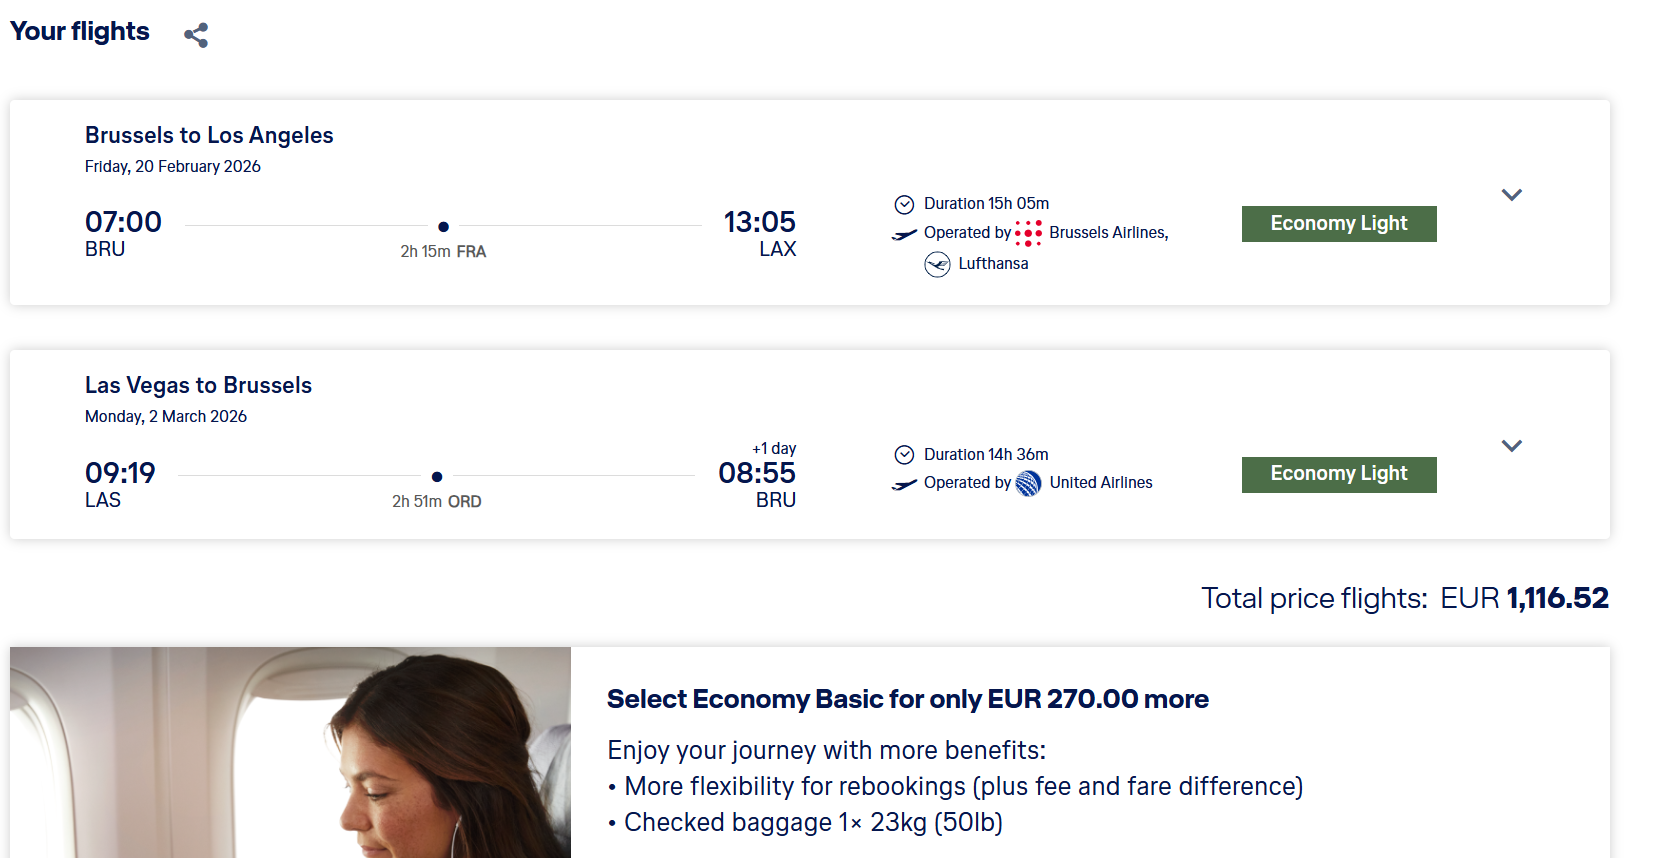Click the Select Economy Basic offer heading
Screen dimensions: 1659x858
[907, 699]
